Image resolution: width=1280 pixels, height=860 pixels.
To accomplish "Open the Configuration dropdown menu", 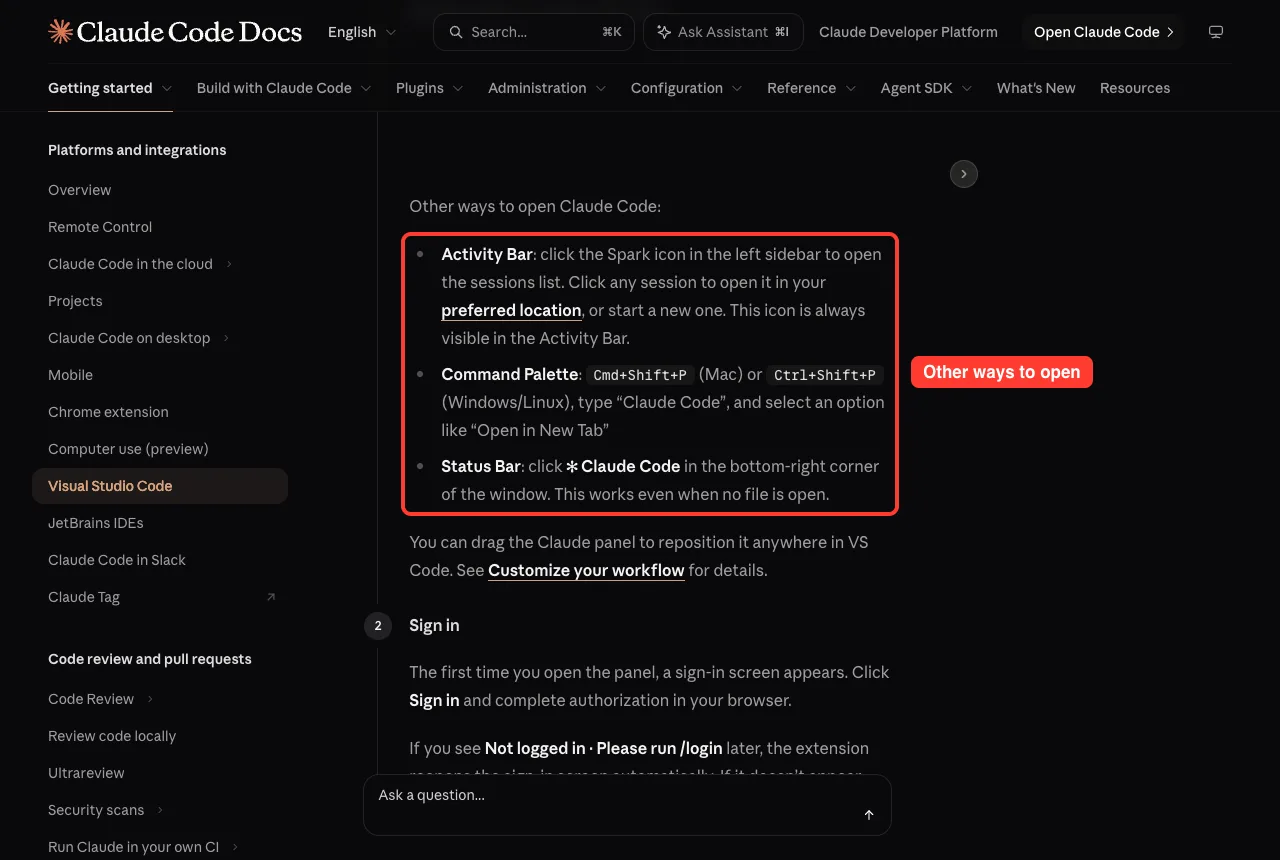I will pyautogui.click(x=687, y=88).
